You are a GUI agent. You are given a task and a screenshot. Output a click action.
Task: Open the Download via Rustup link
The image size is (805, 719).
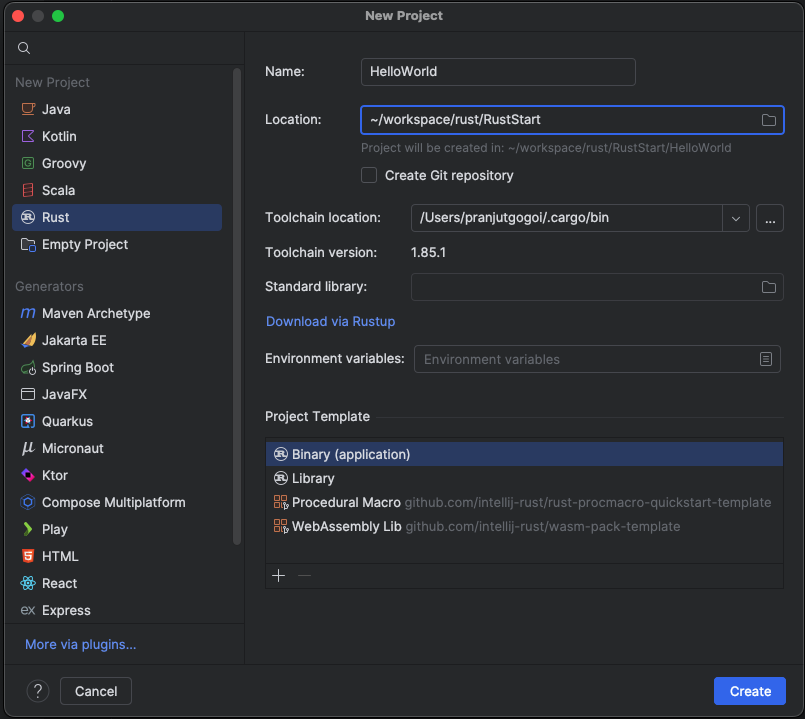pyautogui.click(x=330, y=321)
